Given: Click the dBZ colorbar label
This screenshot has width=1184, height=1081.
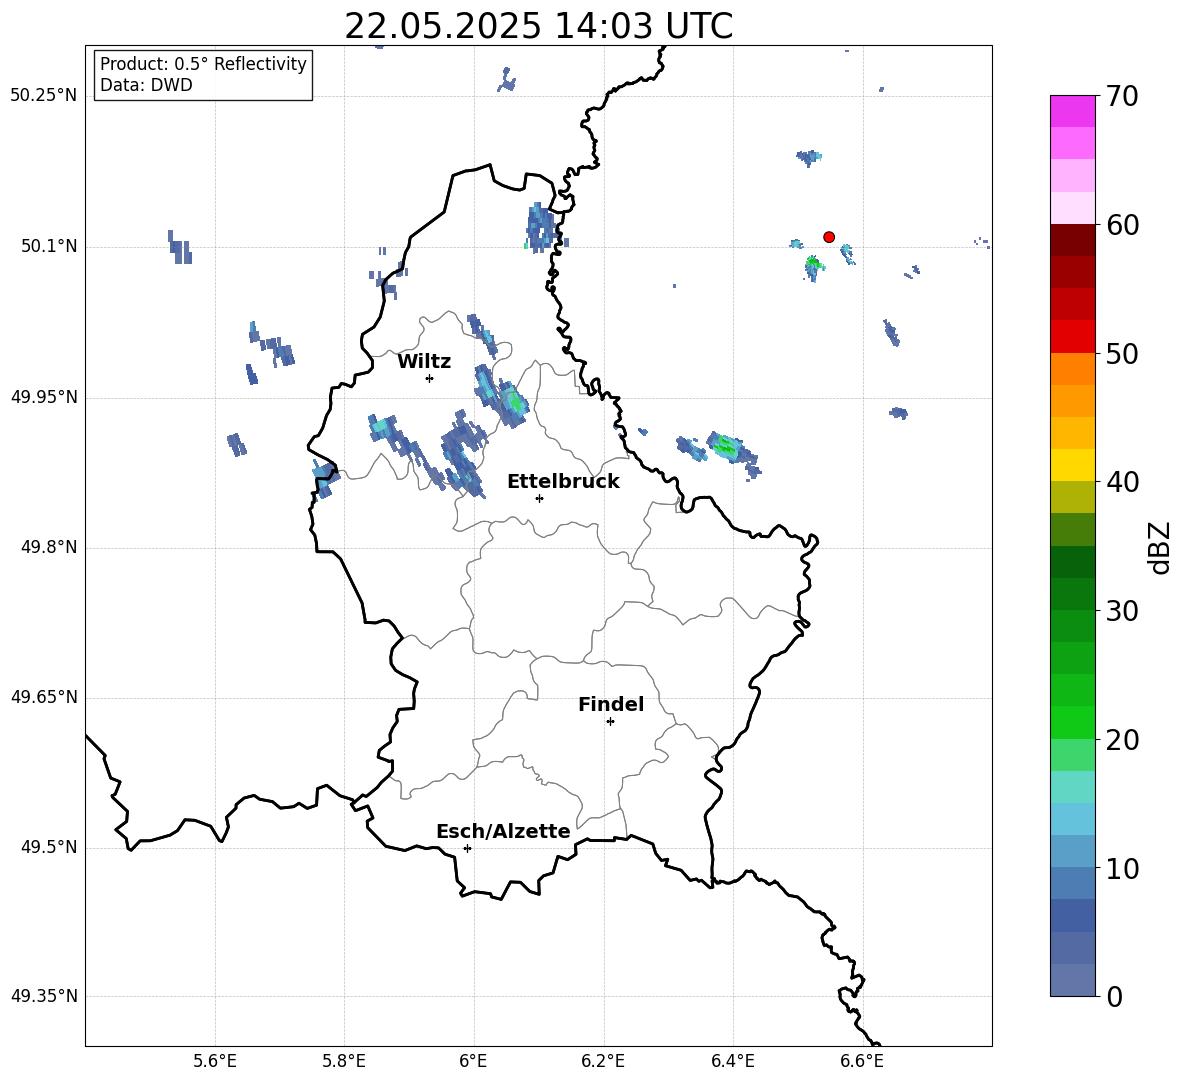Looking at the screenshot, I should [x=1159, y=547].
